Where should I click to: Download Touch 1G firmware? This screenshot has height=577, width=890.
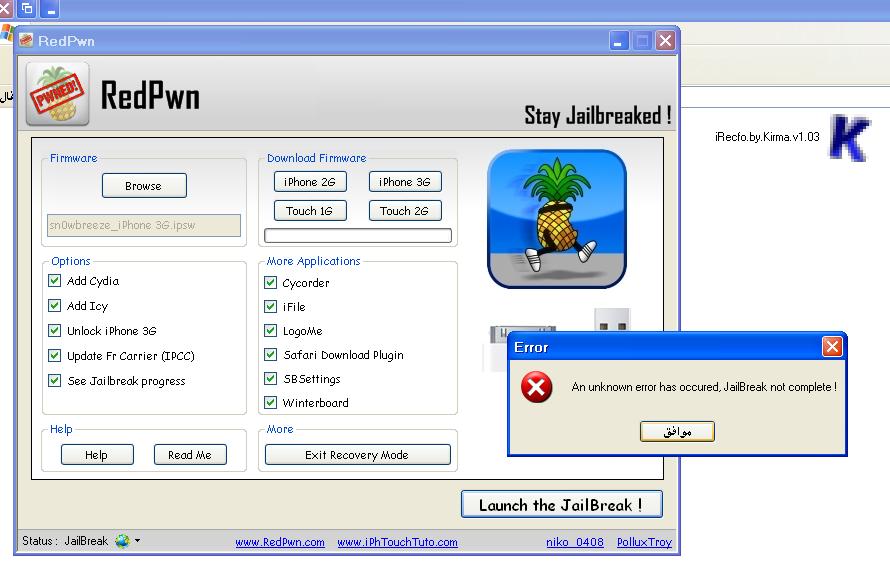coord(310,210)
